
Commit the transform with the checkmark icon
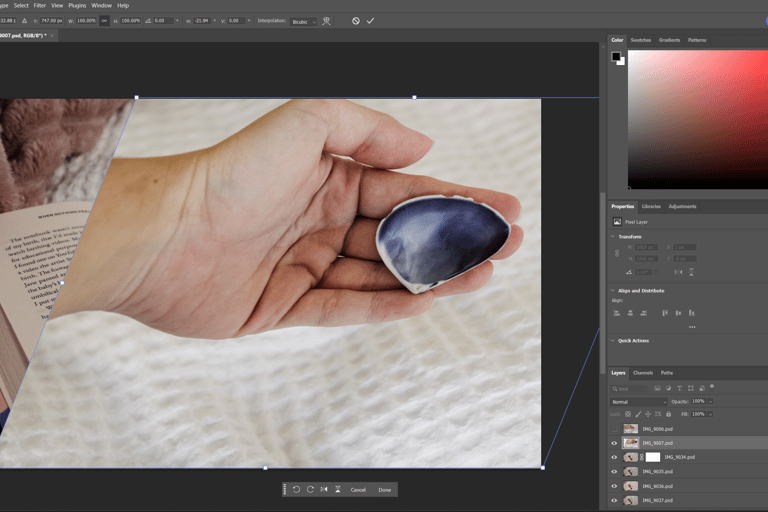coord(371,21)
